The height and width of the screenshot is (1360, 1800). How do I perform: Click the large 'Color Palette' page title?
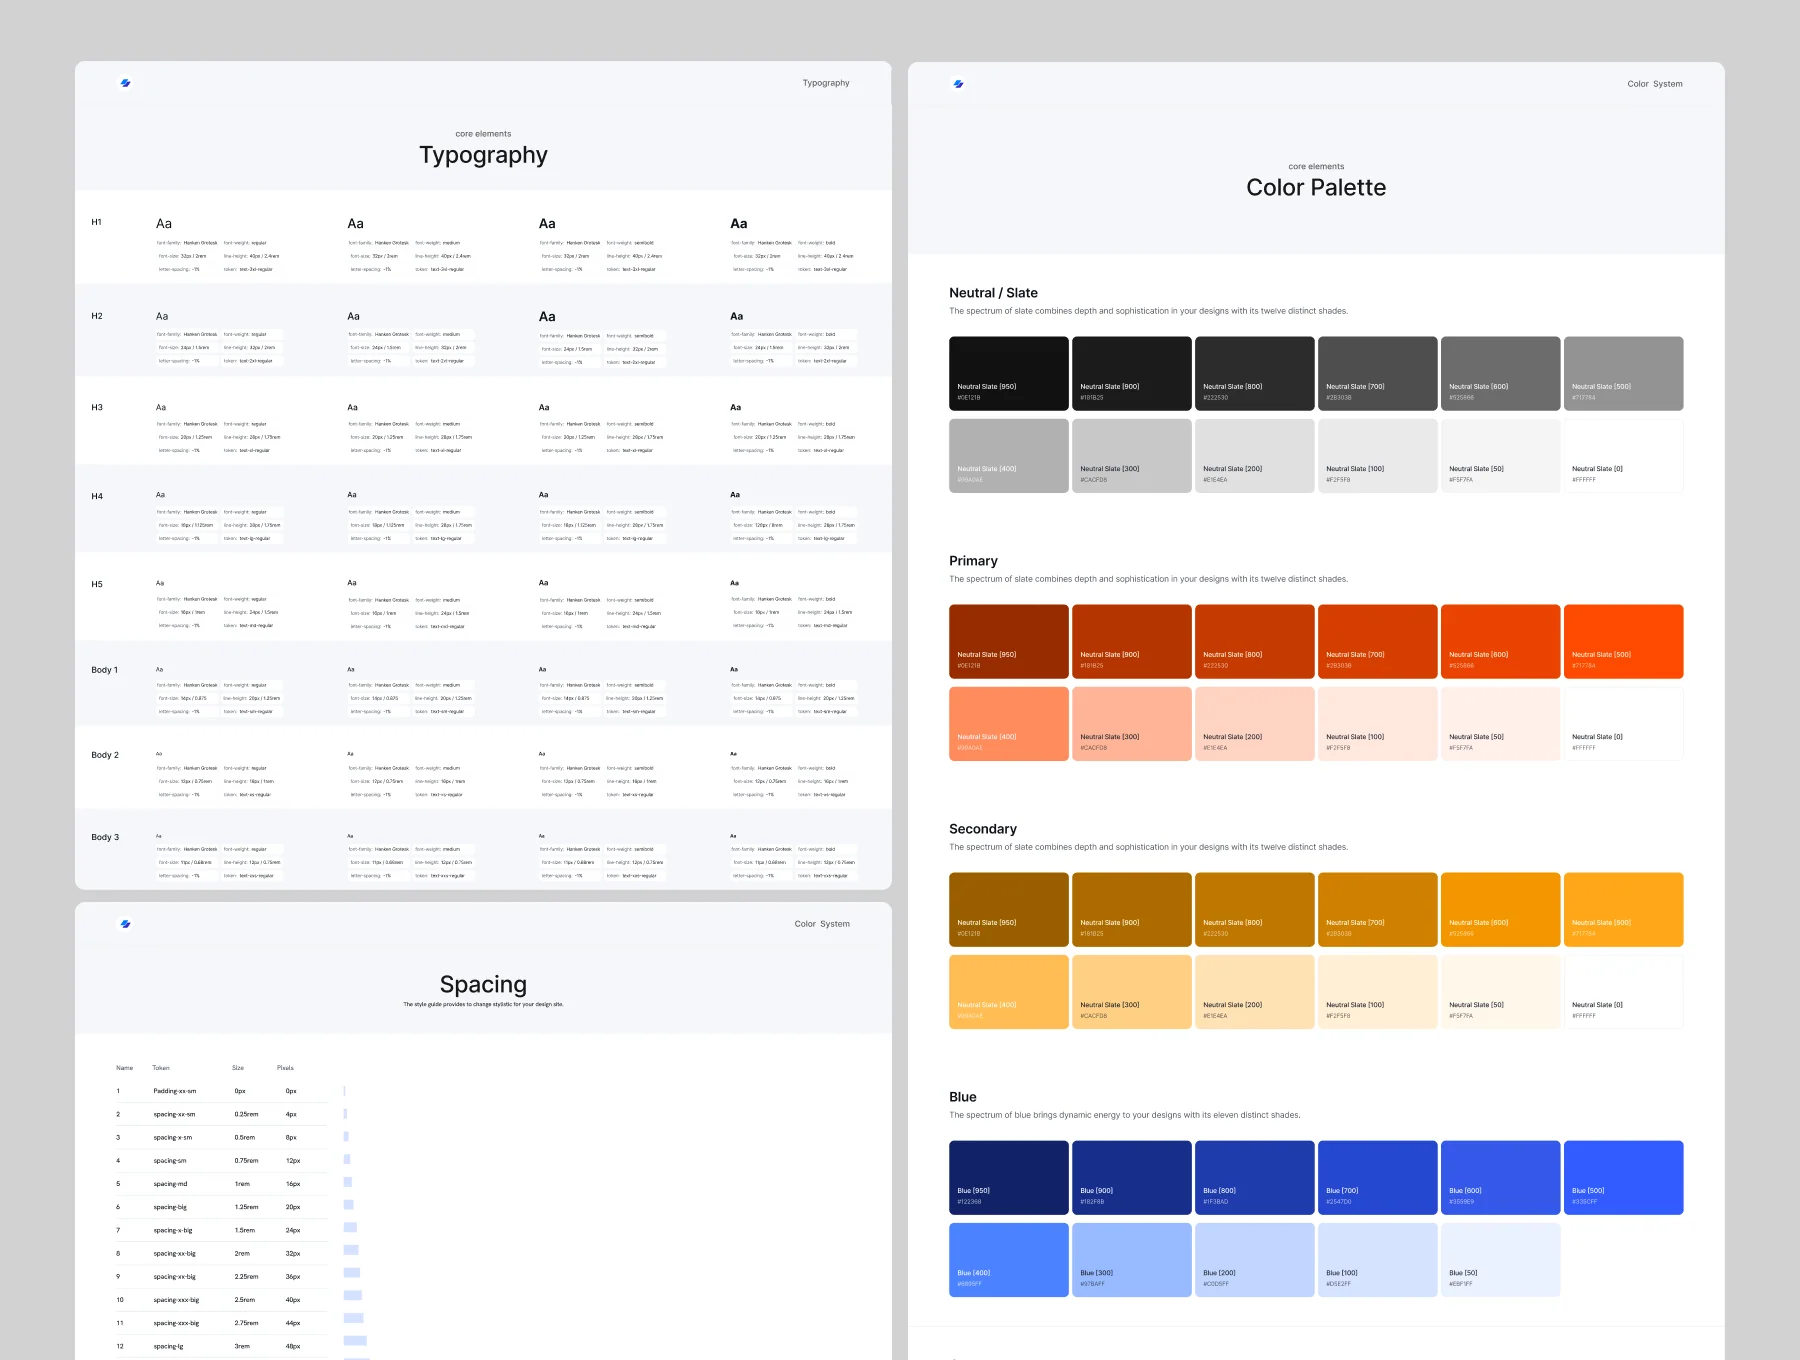coord(1316,188)
